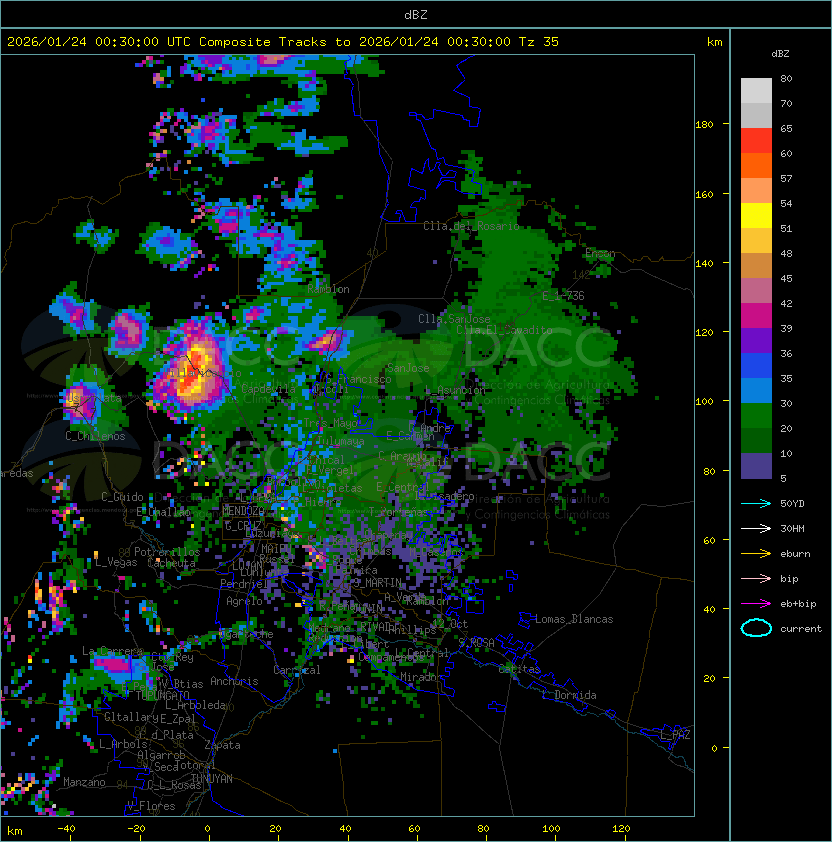Click the cyan 50YD arrow in legend
Screen dimensions: 832x842
tap(756, 503)
